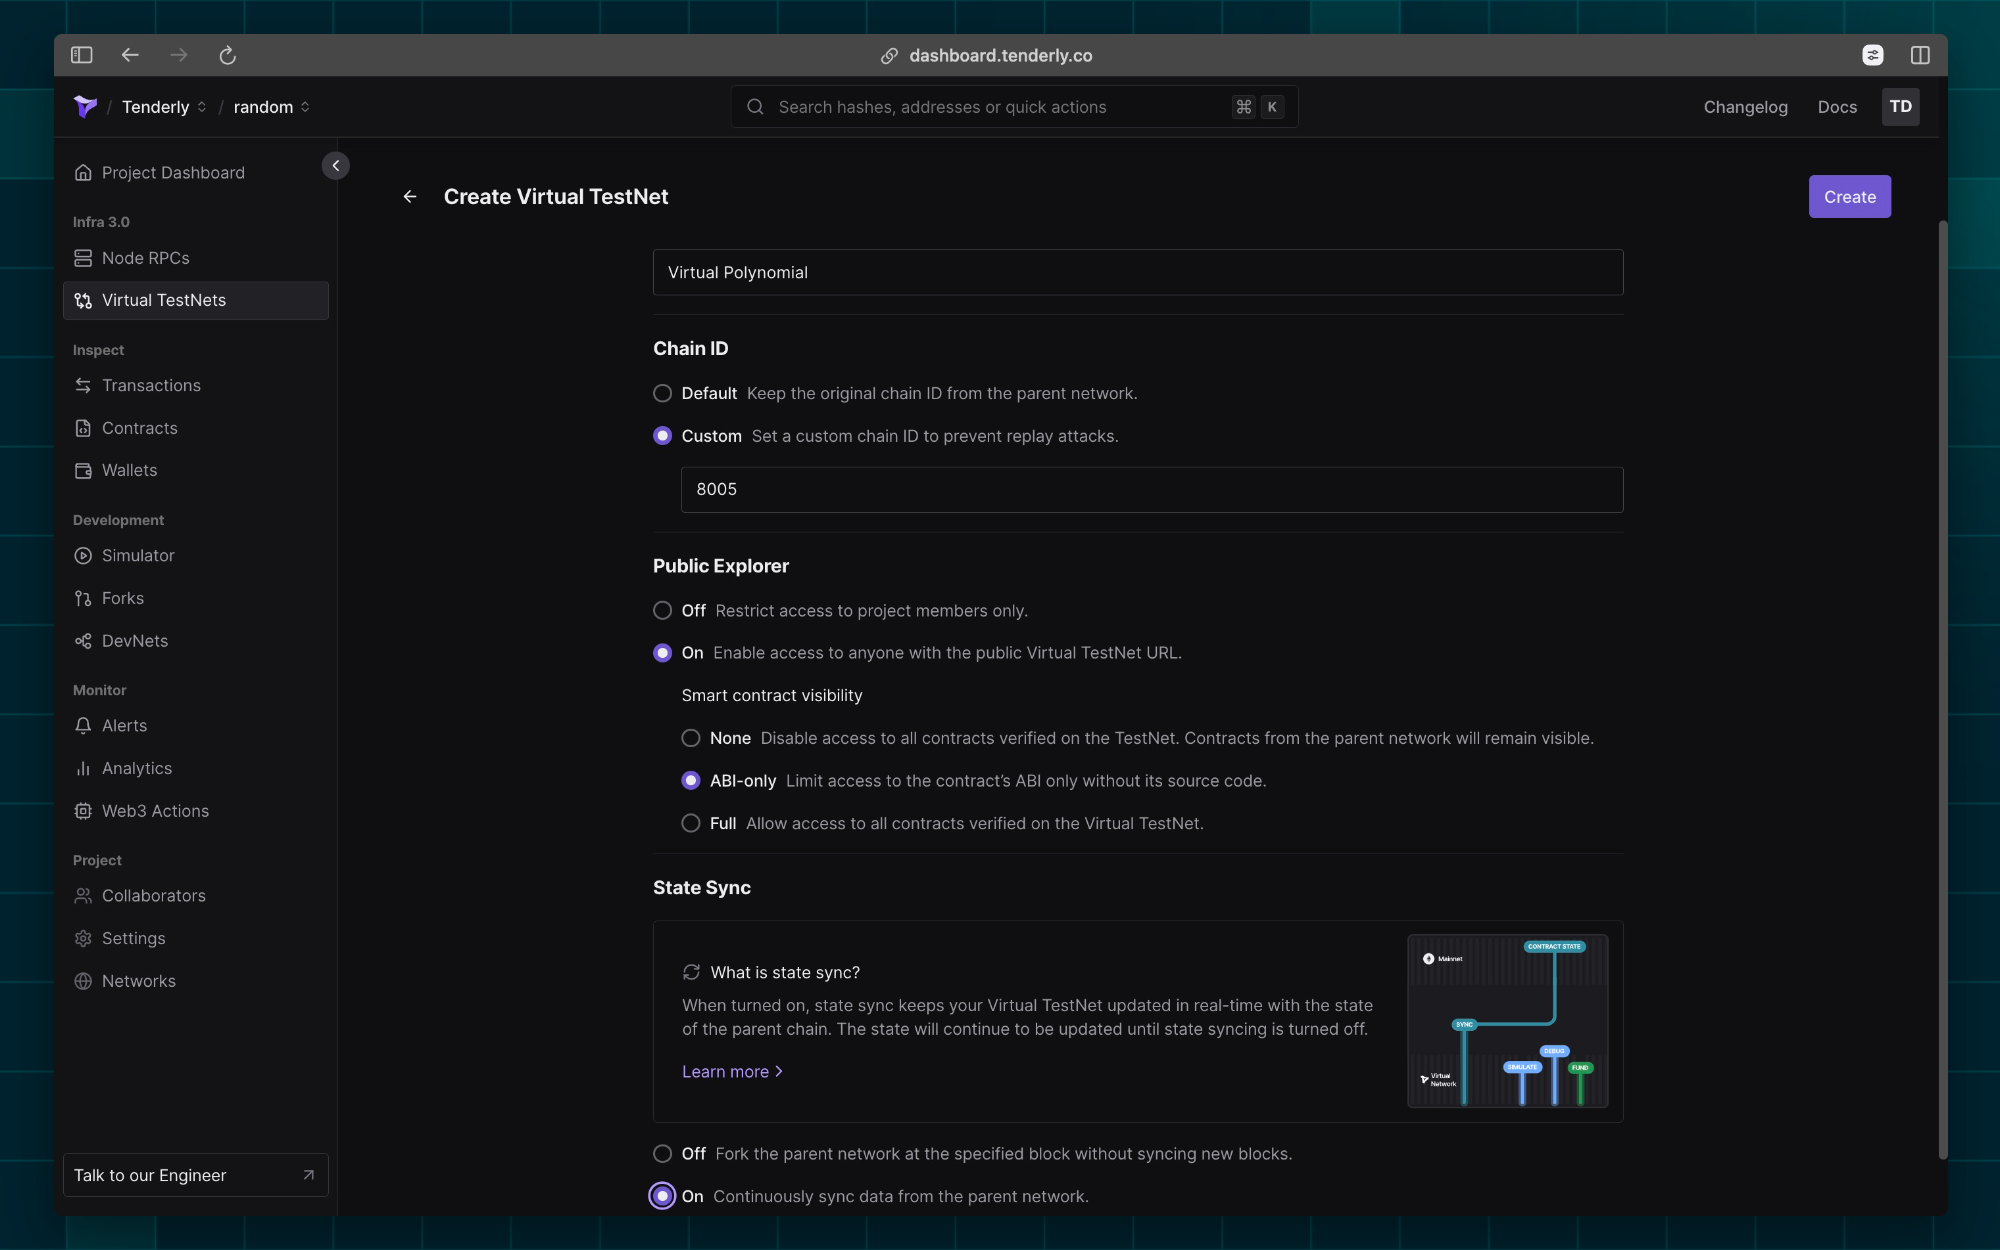The height and width of the screenshot is (1250, 2000).
Task: Click the custom chain ID input field
Action: coord(1151,490)
